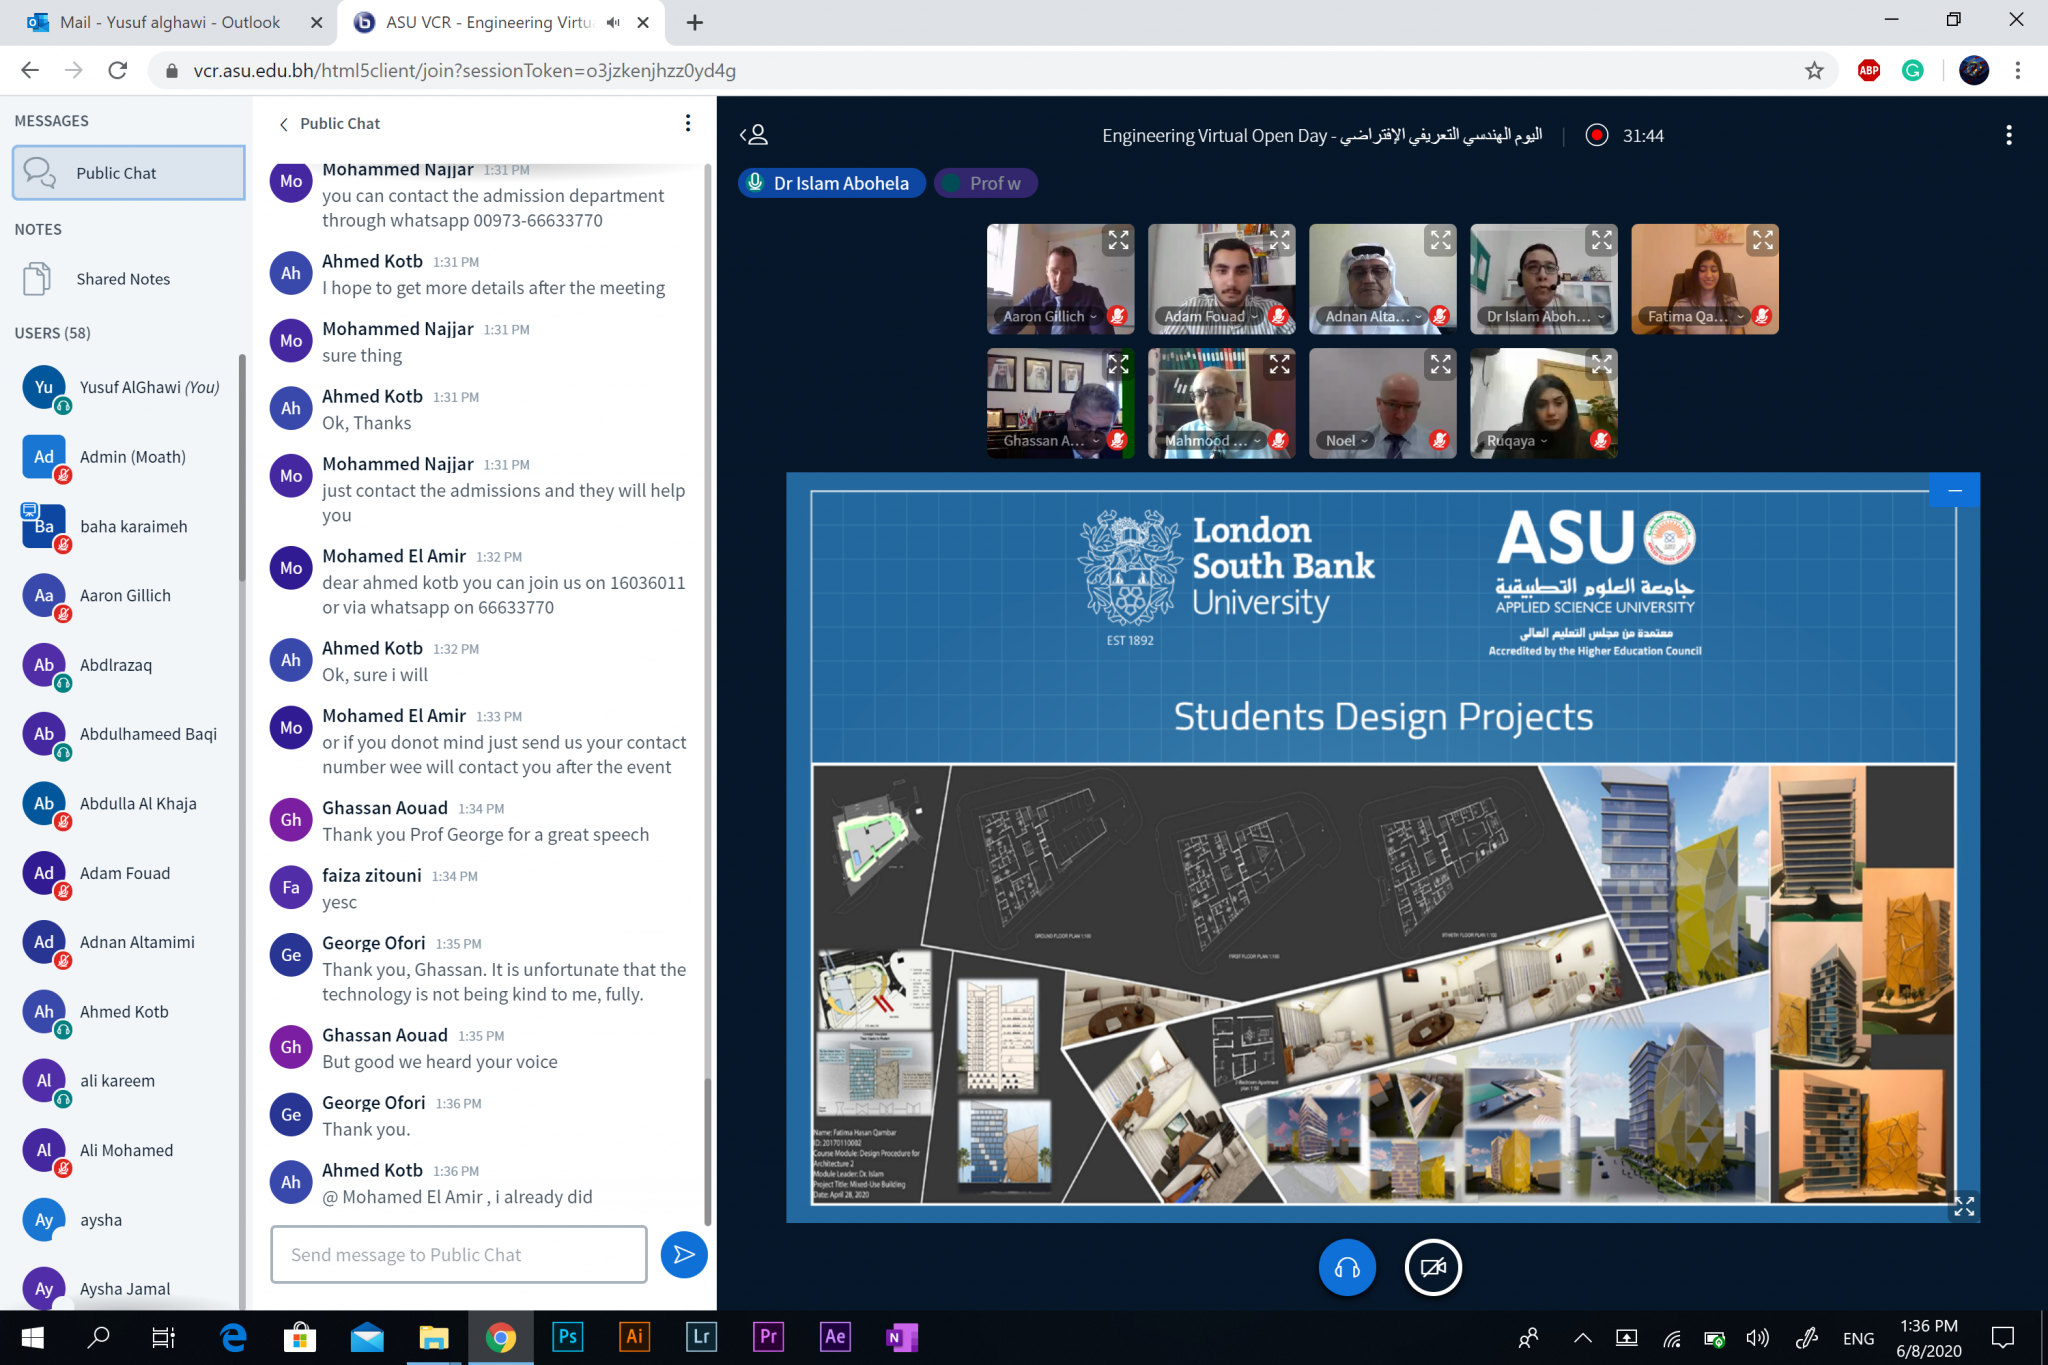Open File Explorer from taskbar
The image size is (2048, 1365).
coord(433,1337)
